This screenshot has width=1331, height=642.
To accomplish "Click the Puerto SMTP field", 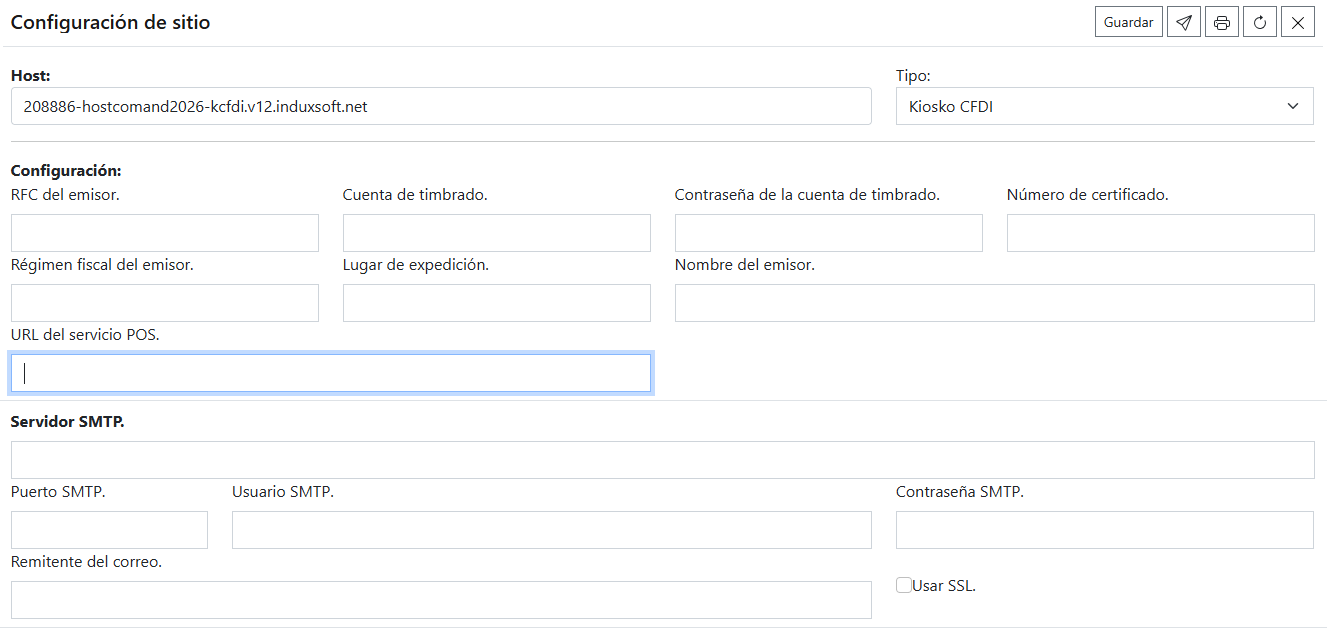I will [109, 530].
